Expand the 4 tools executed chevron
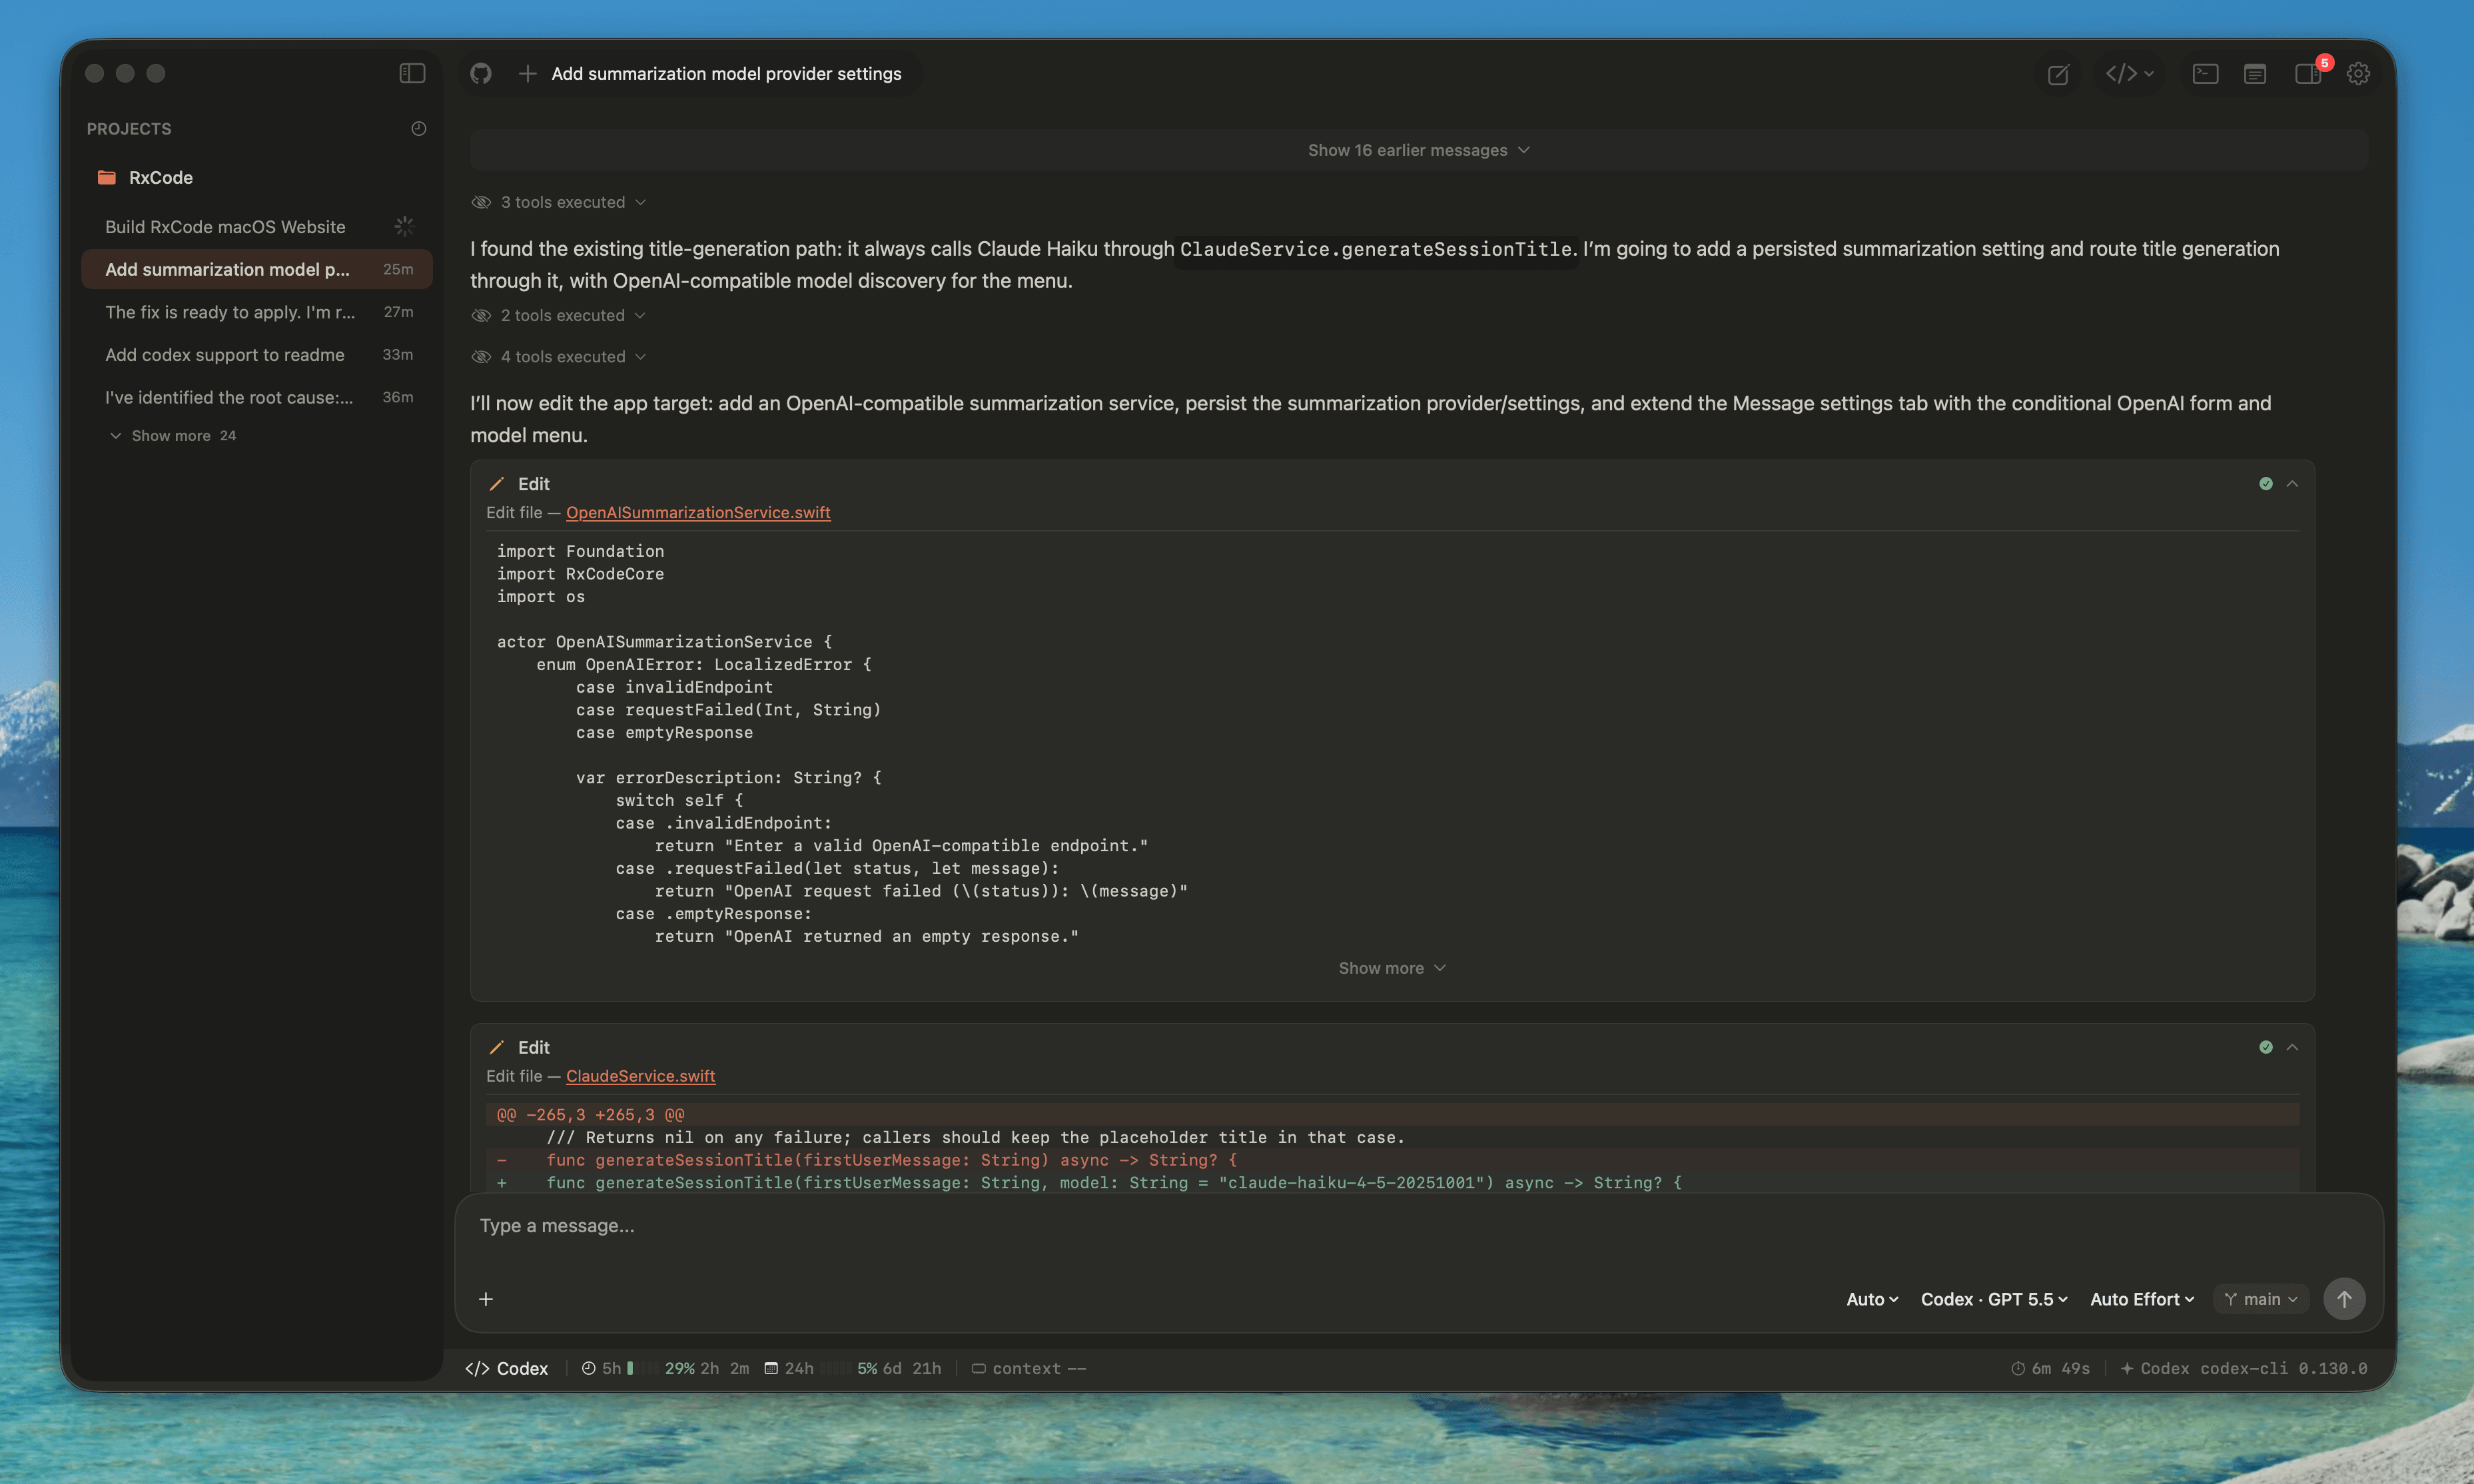The width and height of the screenshot is (2474, 1484). (641, 356)
